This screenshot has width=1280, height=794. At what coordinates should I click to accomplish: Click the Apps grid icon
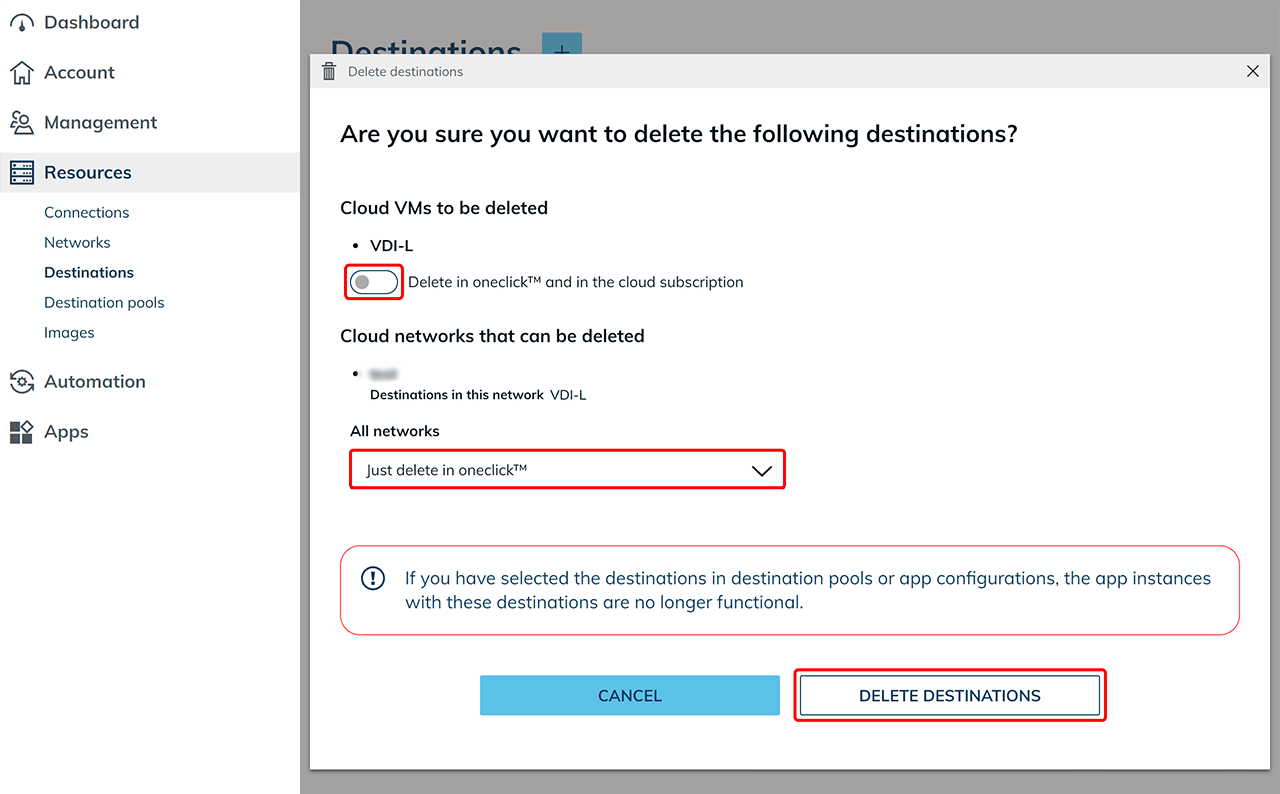click(22, 432)
